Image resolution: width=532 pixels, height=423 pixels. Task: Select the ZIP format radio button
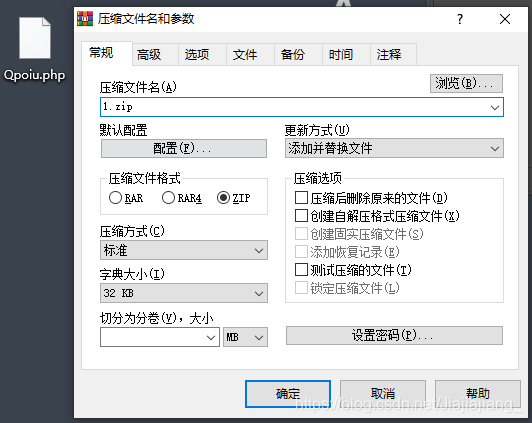coord(223,197)
